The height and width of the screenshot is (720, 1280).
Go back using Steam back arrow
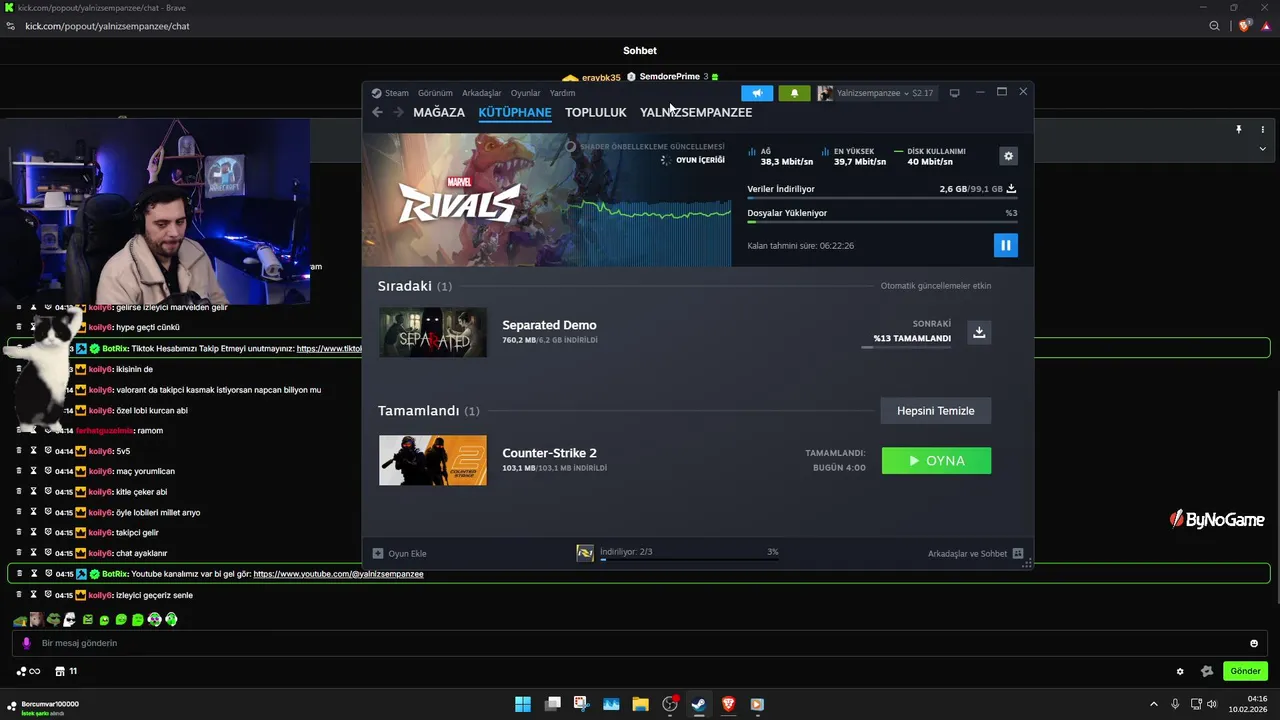pos(377,112)
